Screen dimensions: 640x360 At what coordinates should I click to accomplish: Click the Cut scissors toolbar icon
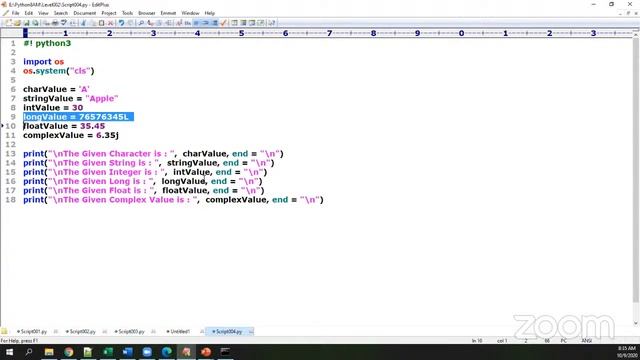83,23
